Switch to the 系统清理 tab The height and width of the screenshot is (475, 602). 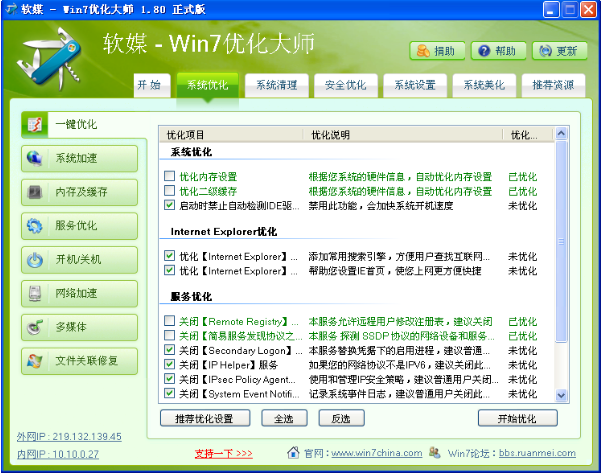(276, 85)
